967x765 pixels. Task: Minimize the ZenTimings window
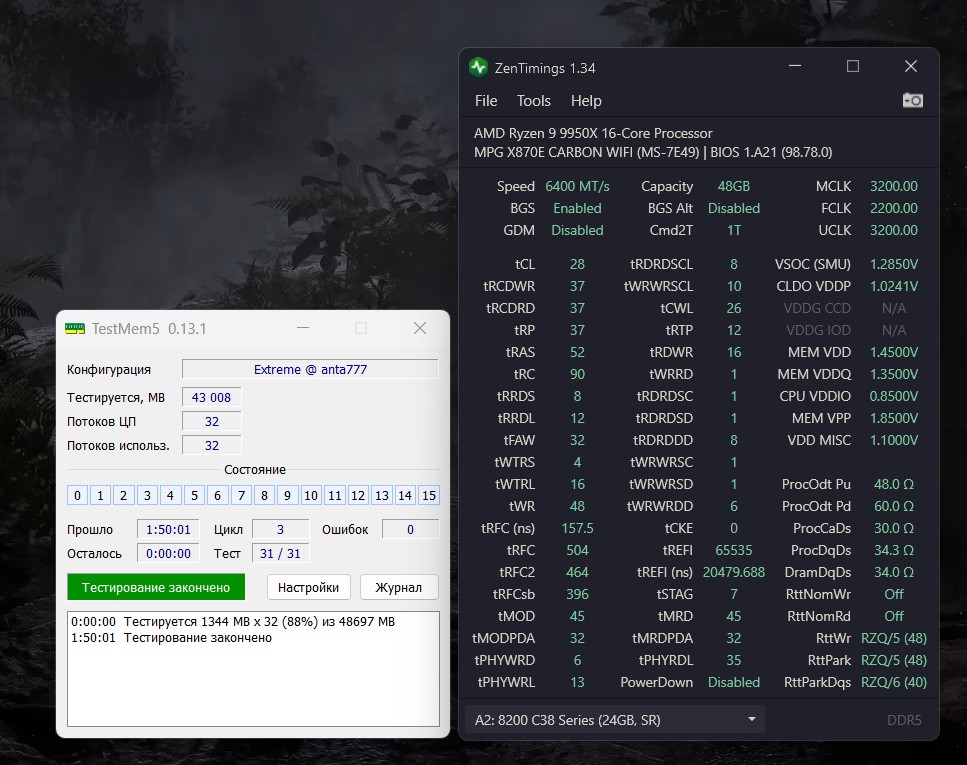pos(794,67)
